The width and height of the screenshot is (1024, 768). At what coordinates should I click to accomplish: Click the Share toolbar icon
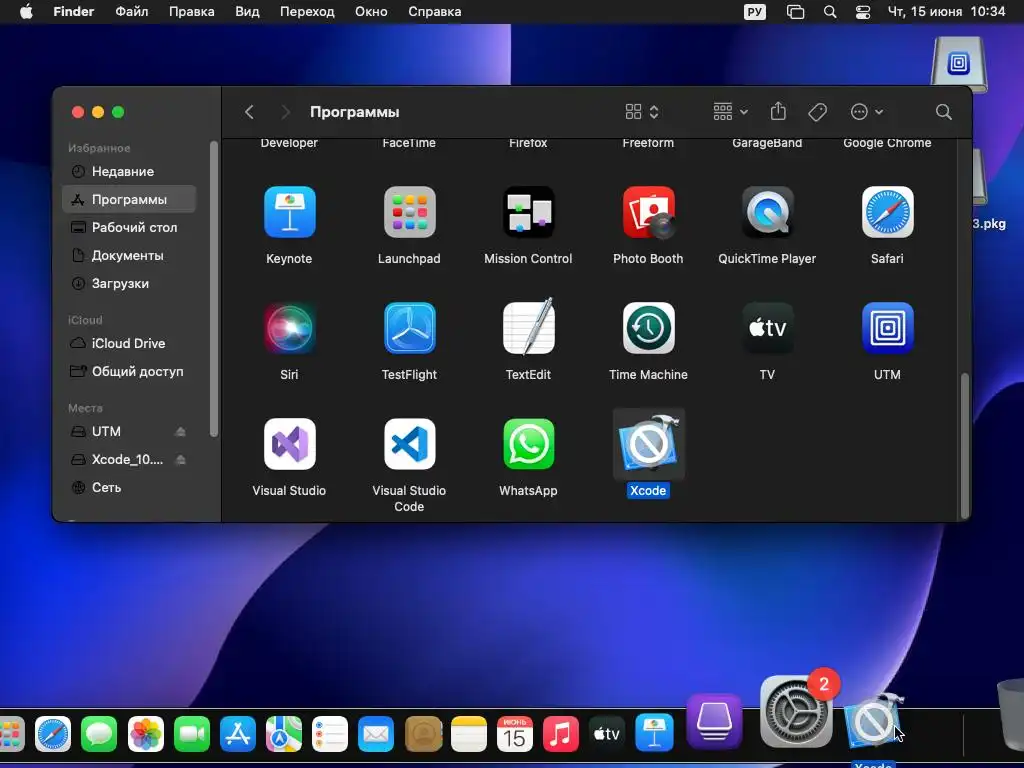778,112
